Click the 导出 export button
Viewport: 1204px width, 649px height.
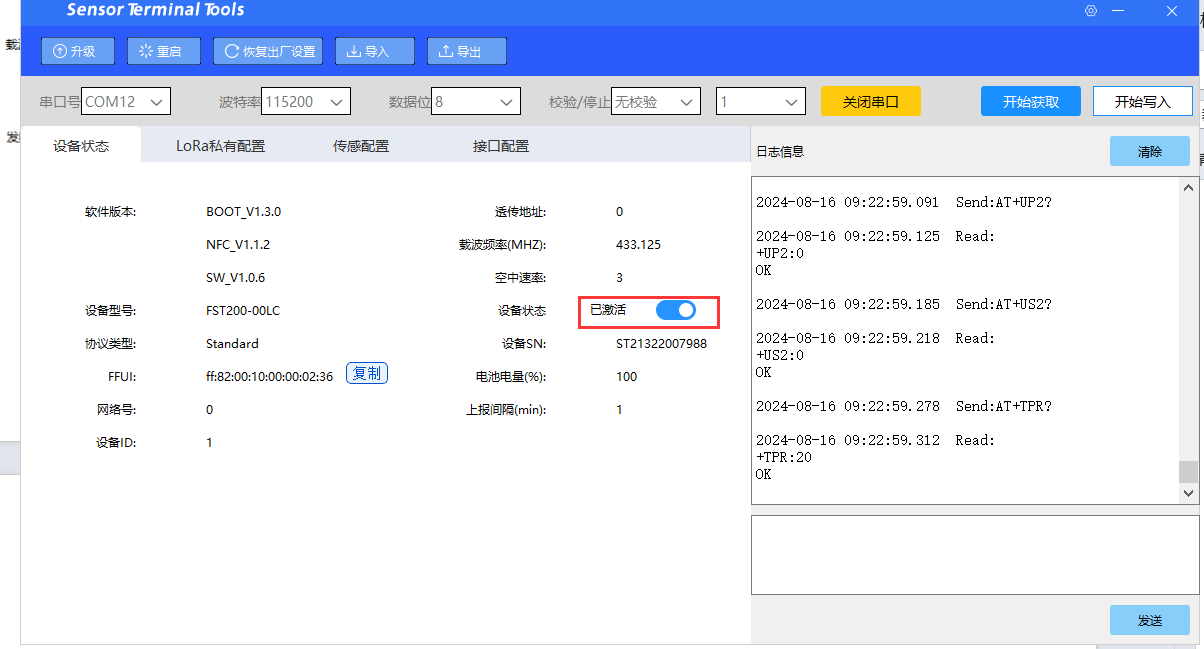(467, 51)
